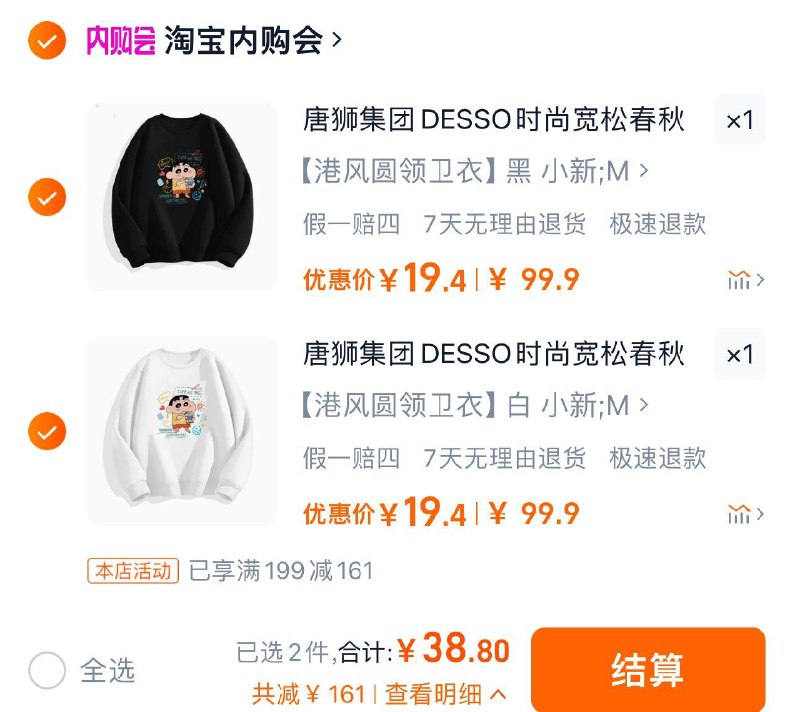
Task: Open price trend chart for white sweatshirt
Action: [x=745, y=514]
